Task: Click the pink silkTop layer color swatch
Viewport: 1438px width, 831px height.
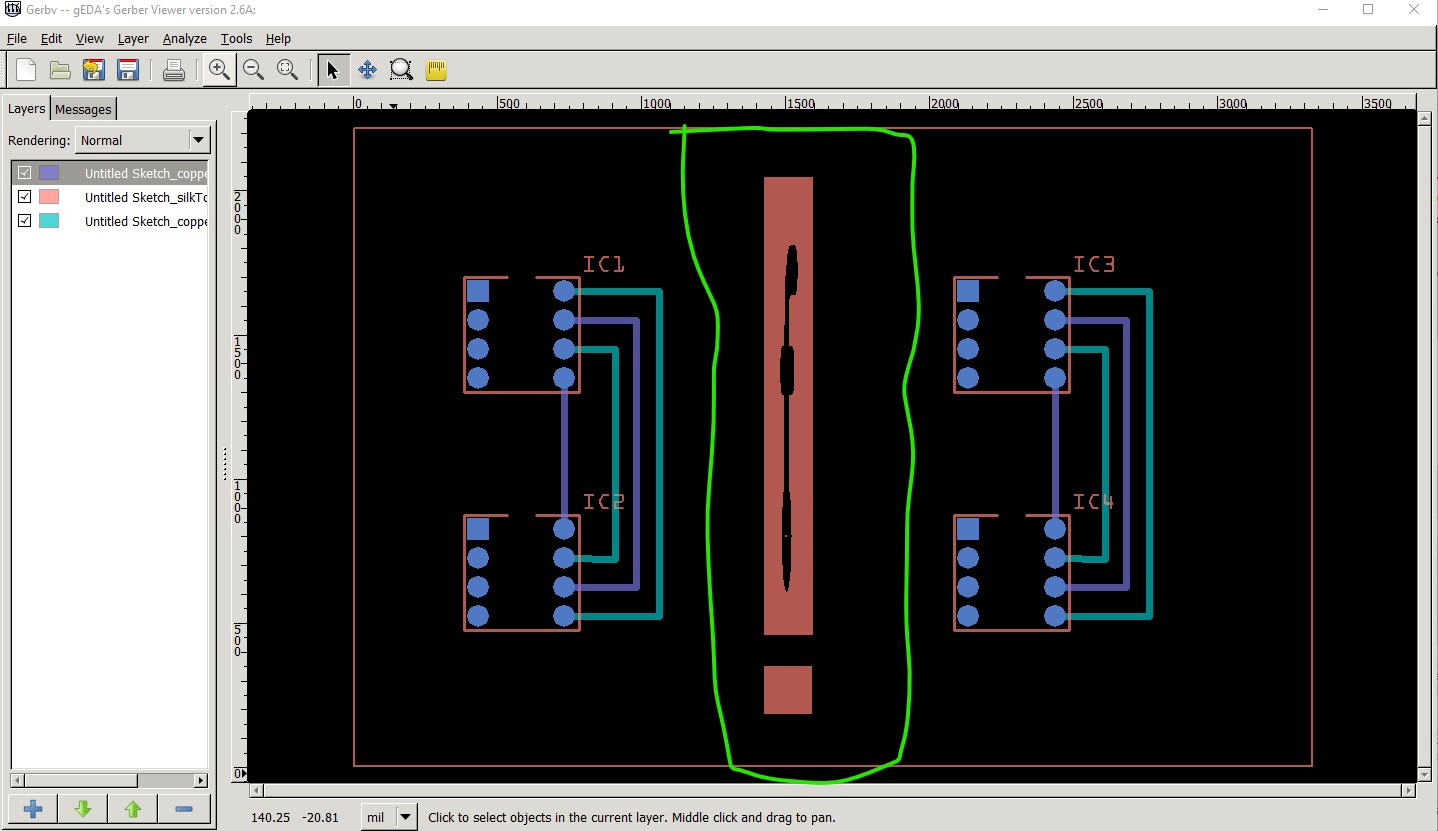Action: pos(49,197)
